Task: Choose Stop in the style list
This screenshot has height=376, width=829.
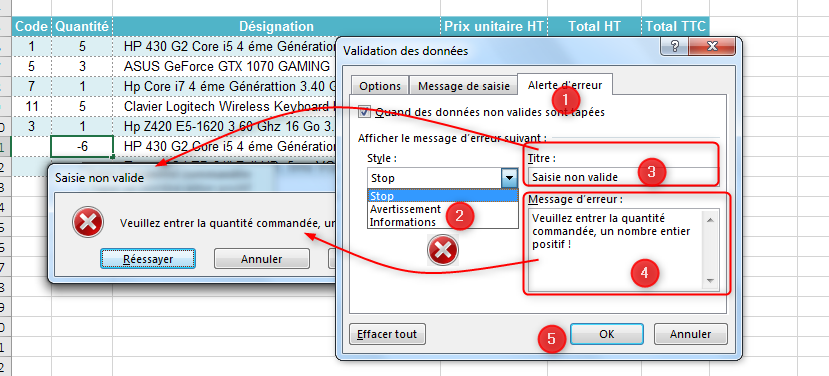Action: click(443, 196)
